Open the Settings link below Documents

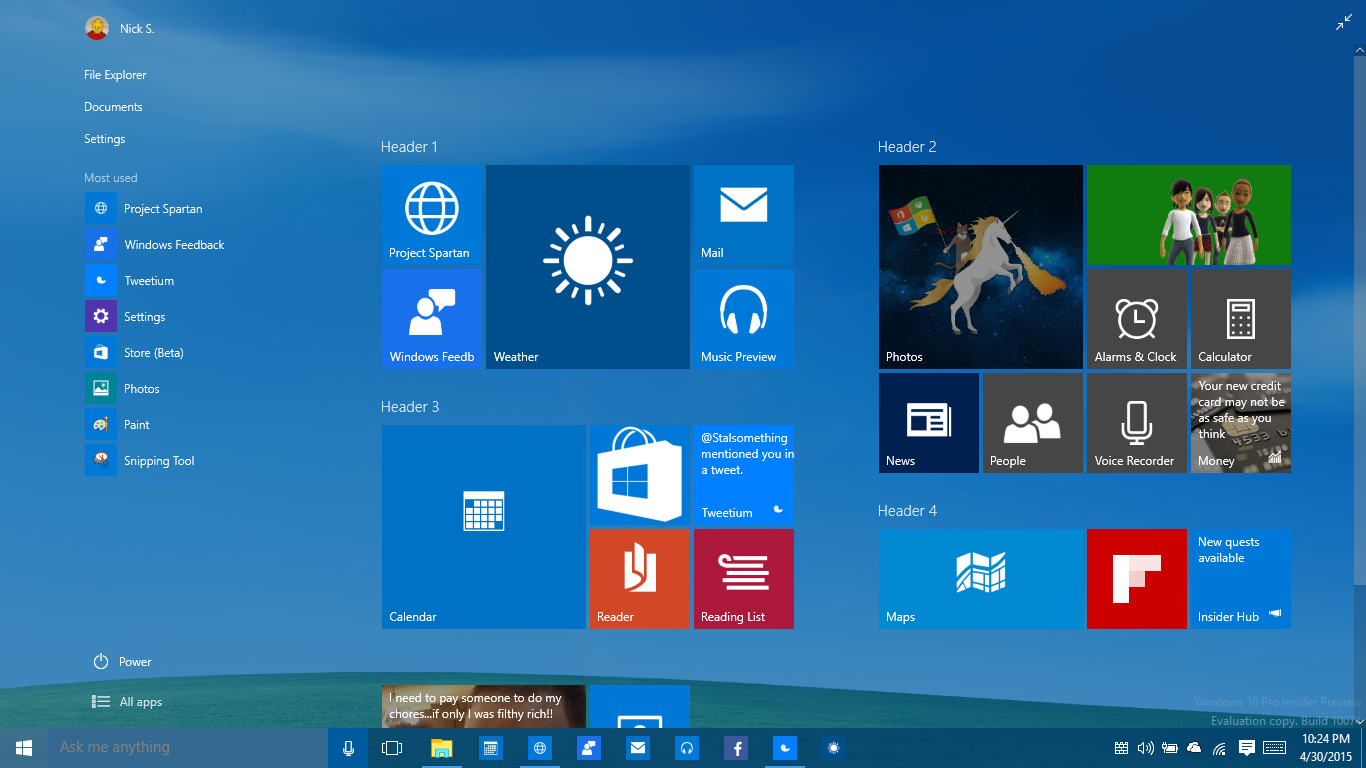pyautogui.click(x=105, y=139)
